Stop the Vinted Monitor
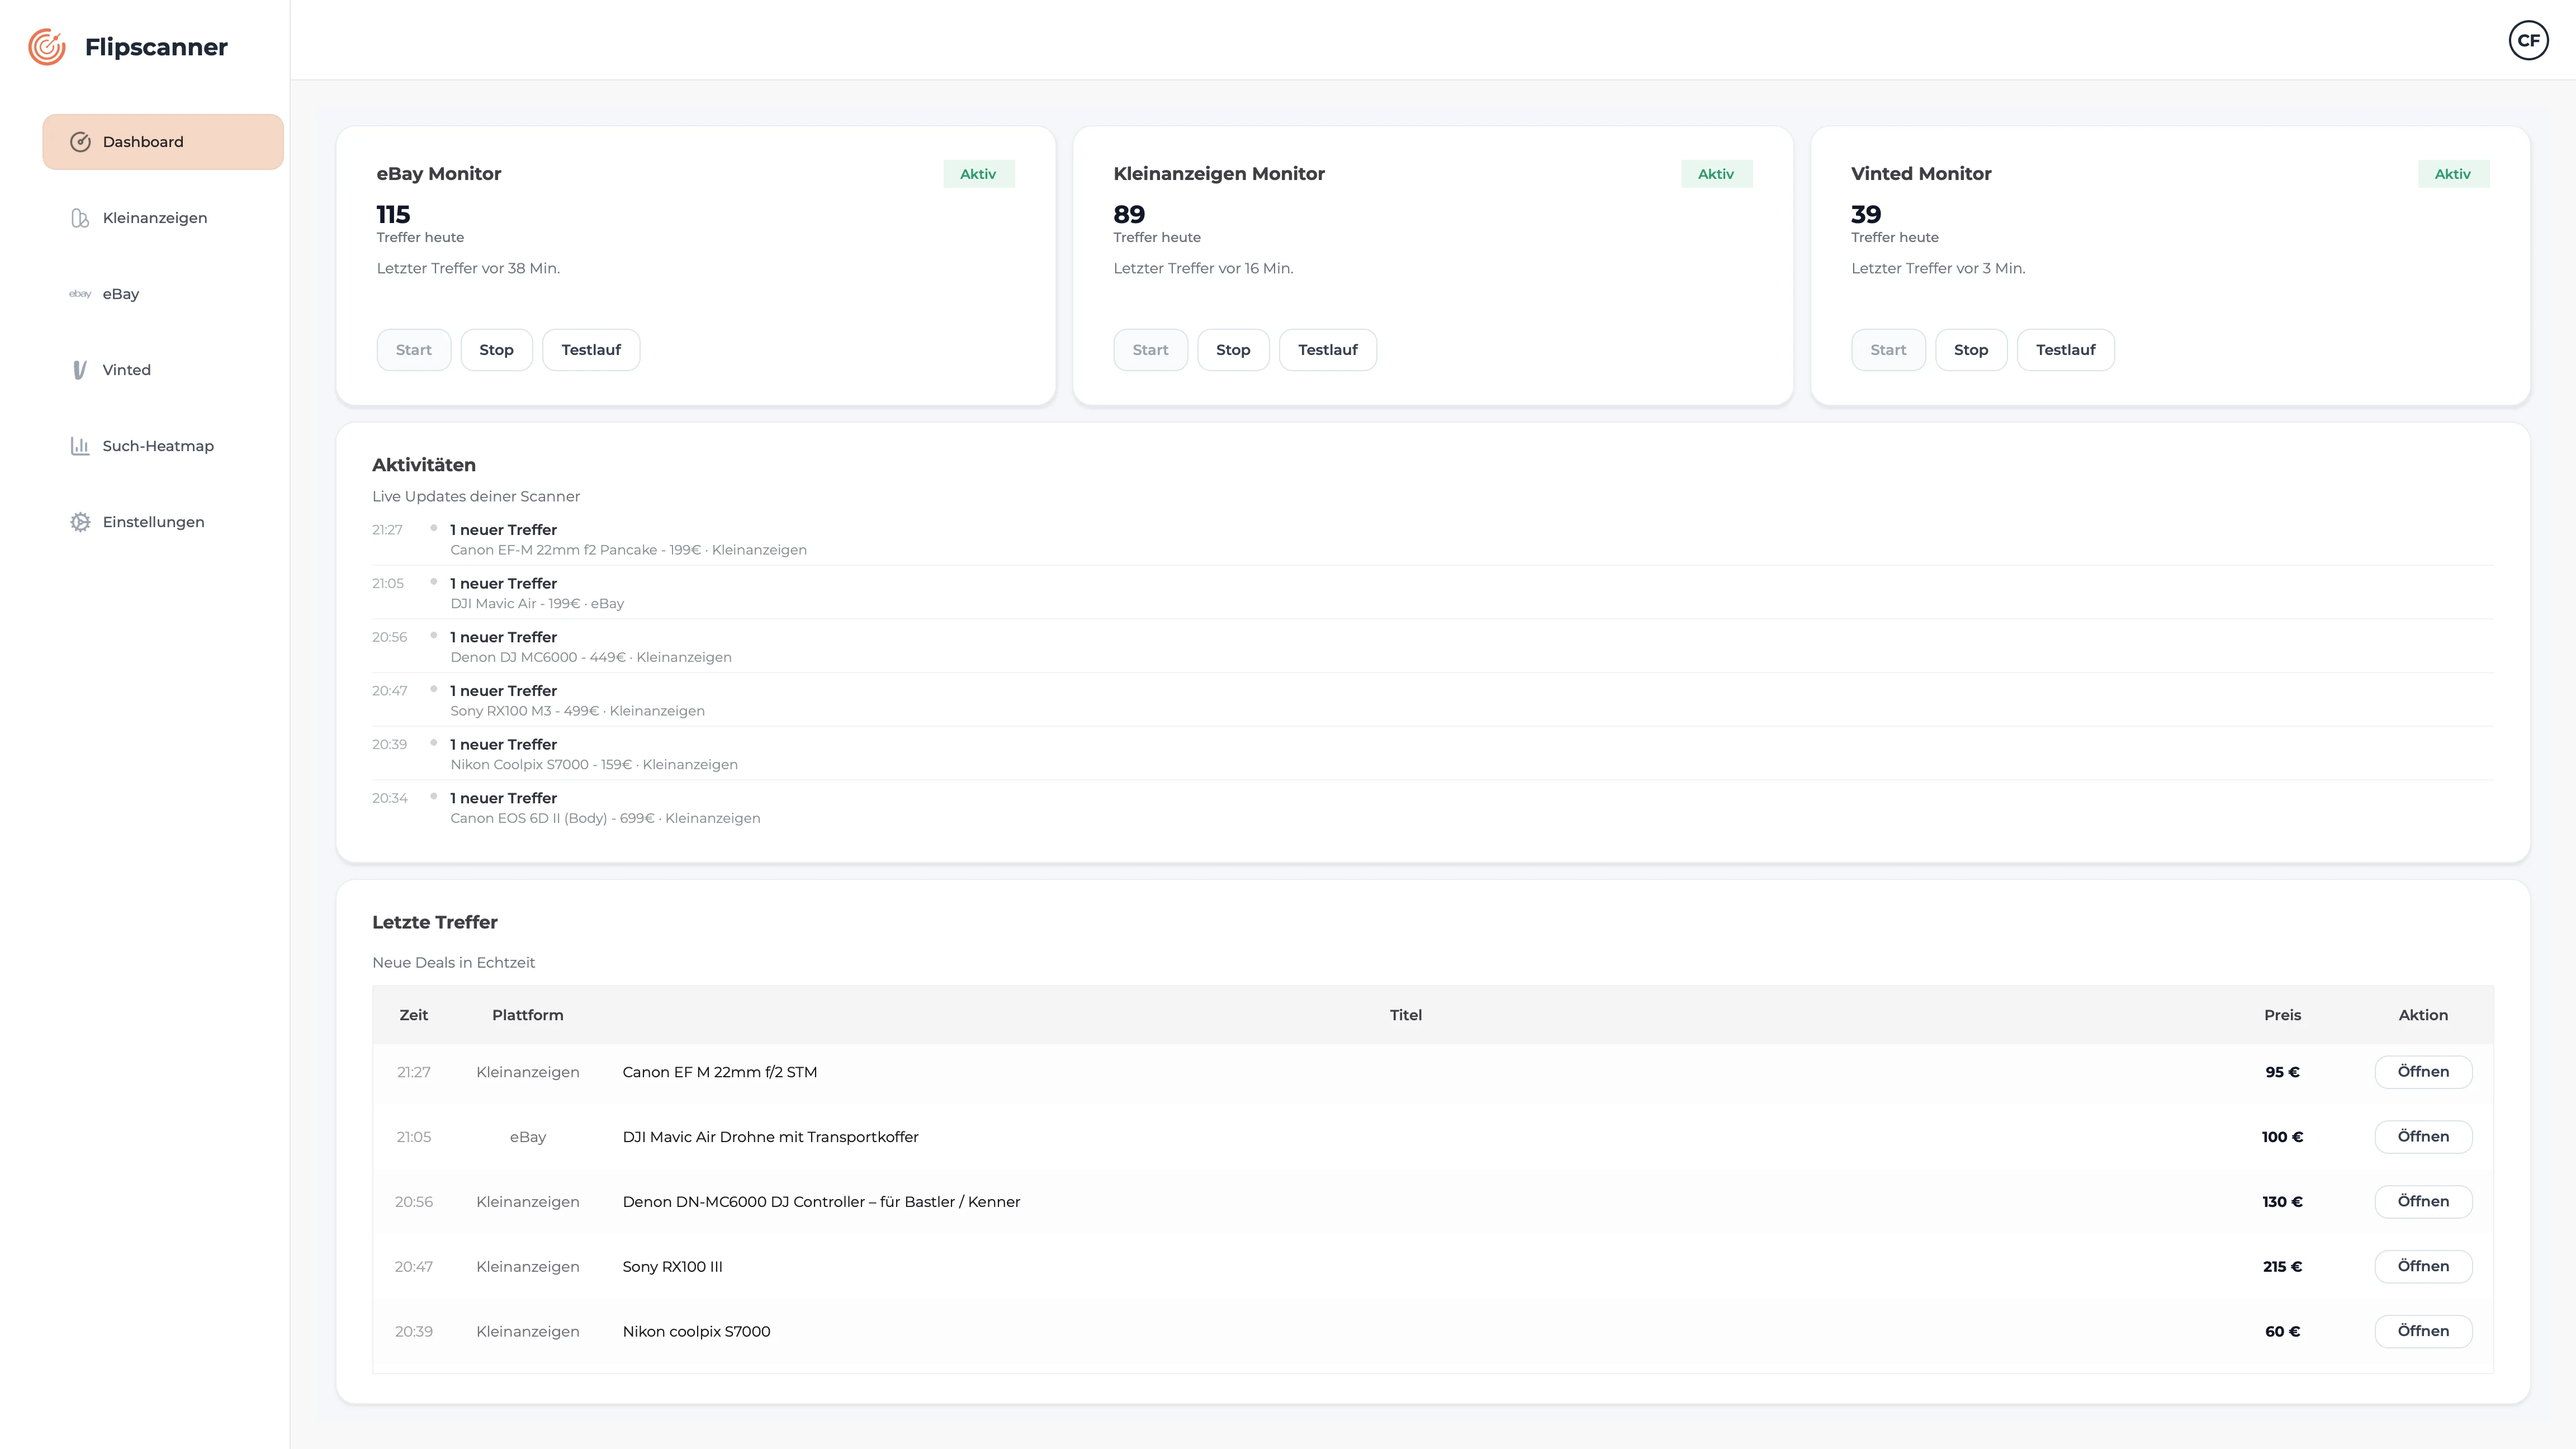 coord(1971,350)
